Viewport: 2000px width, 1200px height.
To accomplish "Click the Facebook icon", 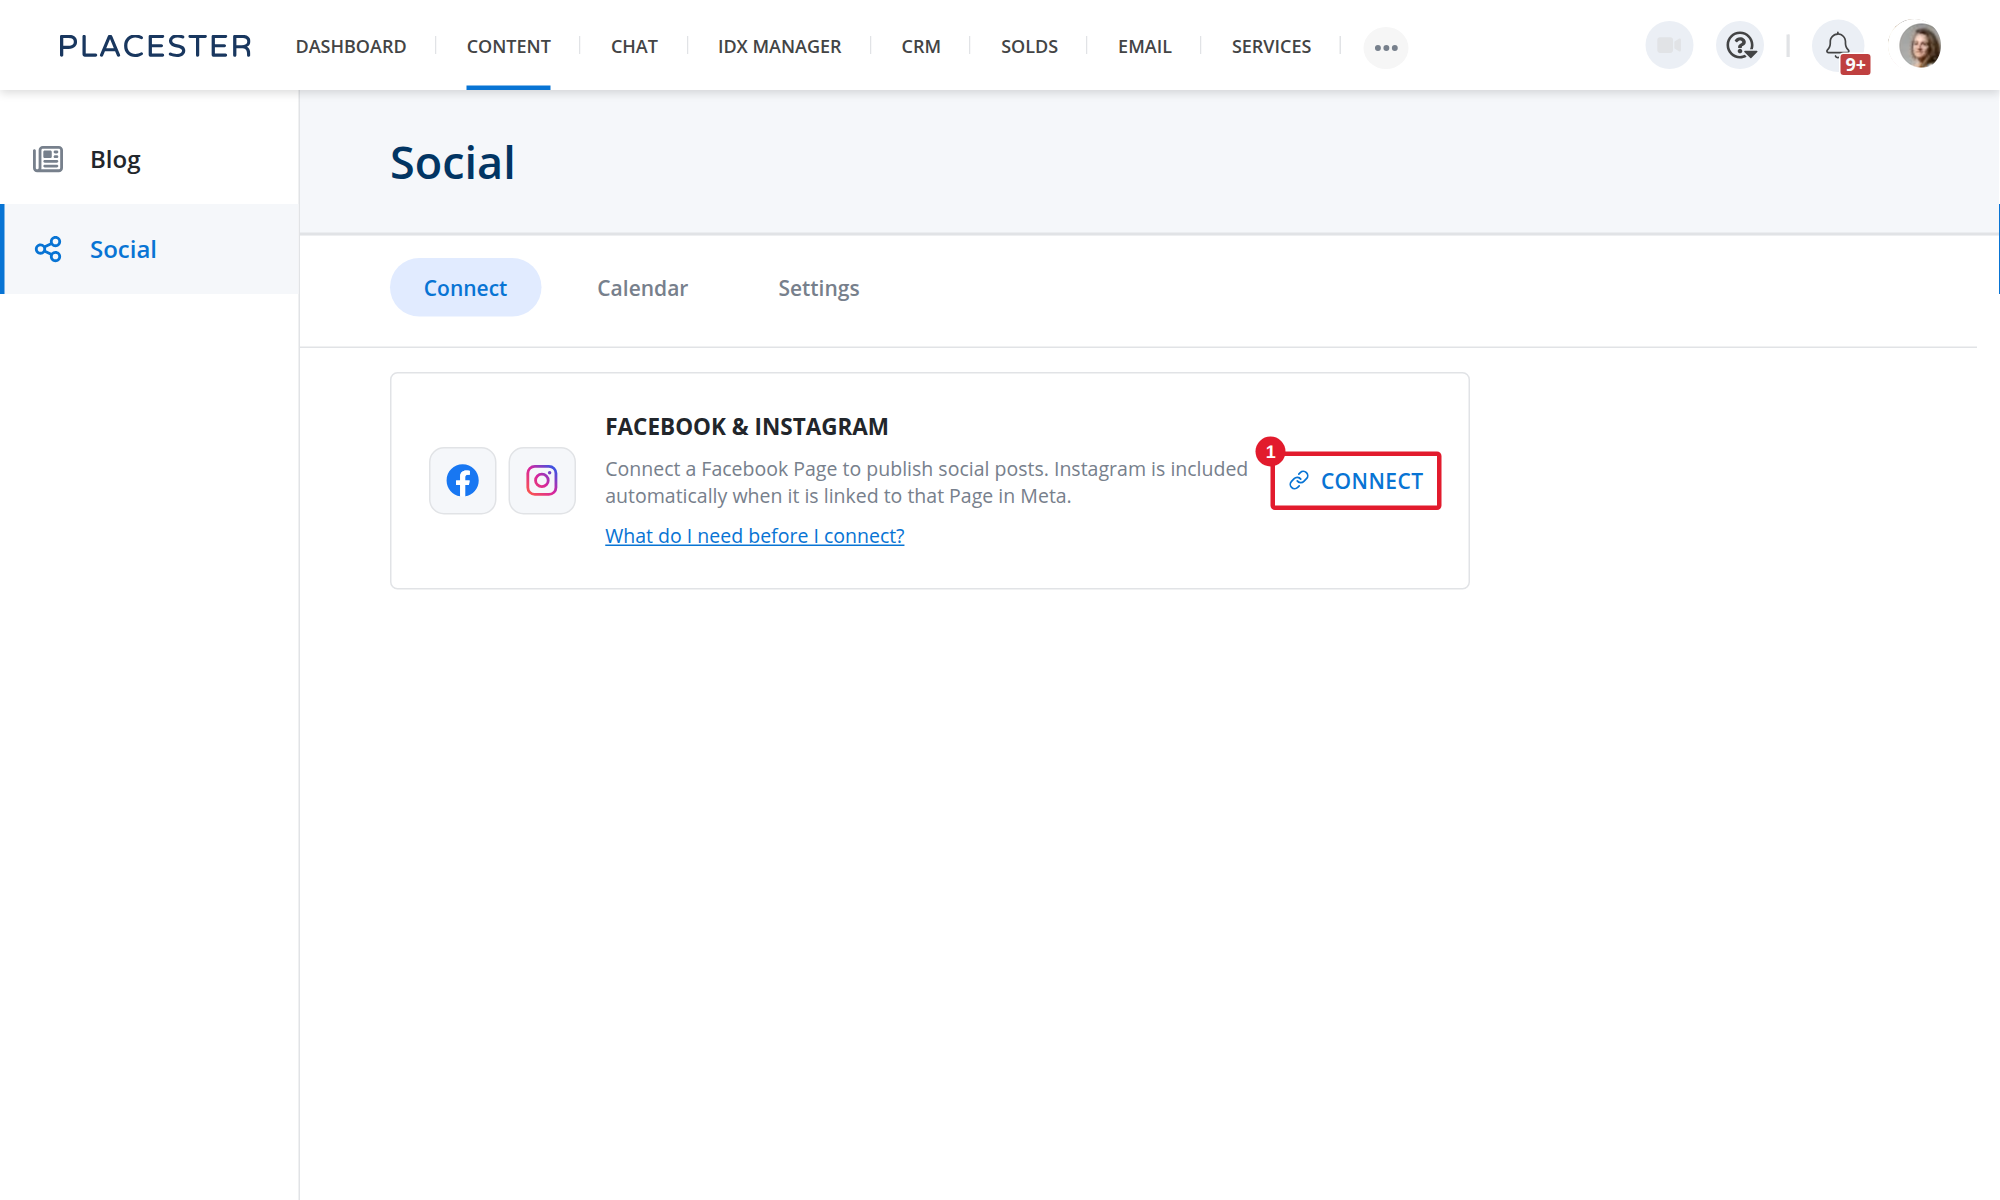I will (x=463, y=481).
